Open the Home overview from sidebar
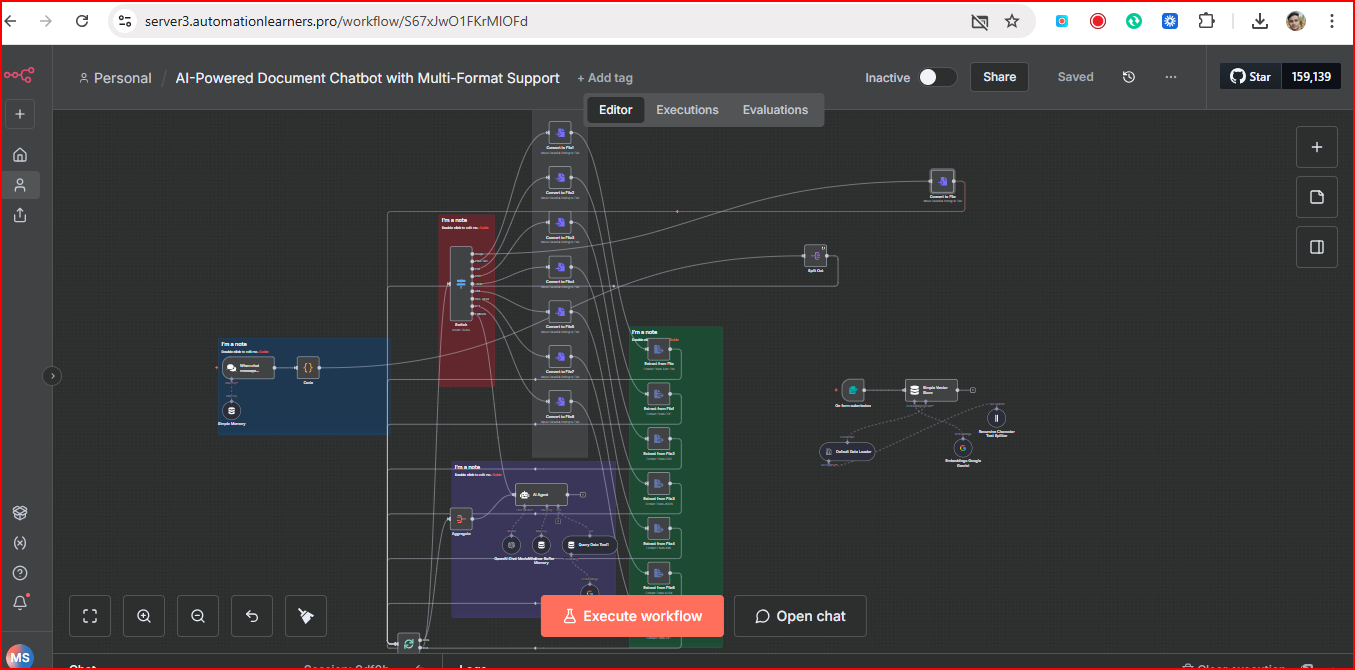Screen dimensions: 1355x670 point(20,154)
